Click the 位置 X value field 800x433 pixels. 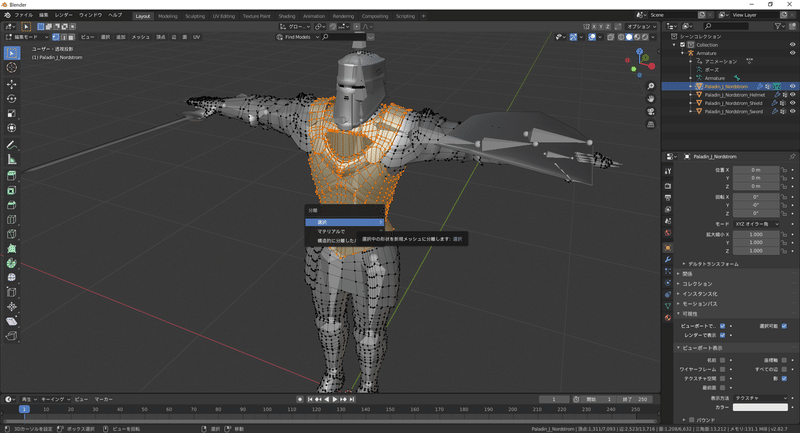(x=756, y=170)
